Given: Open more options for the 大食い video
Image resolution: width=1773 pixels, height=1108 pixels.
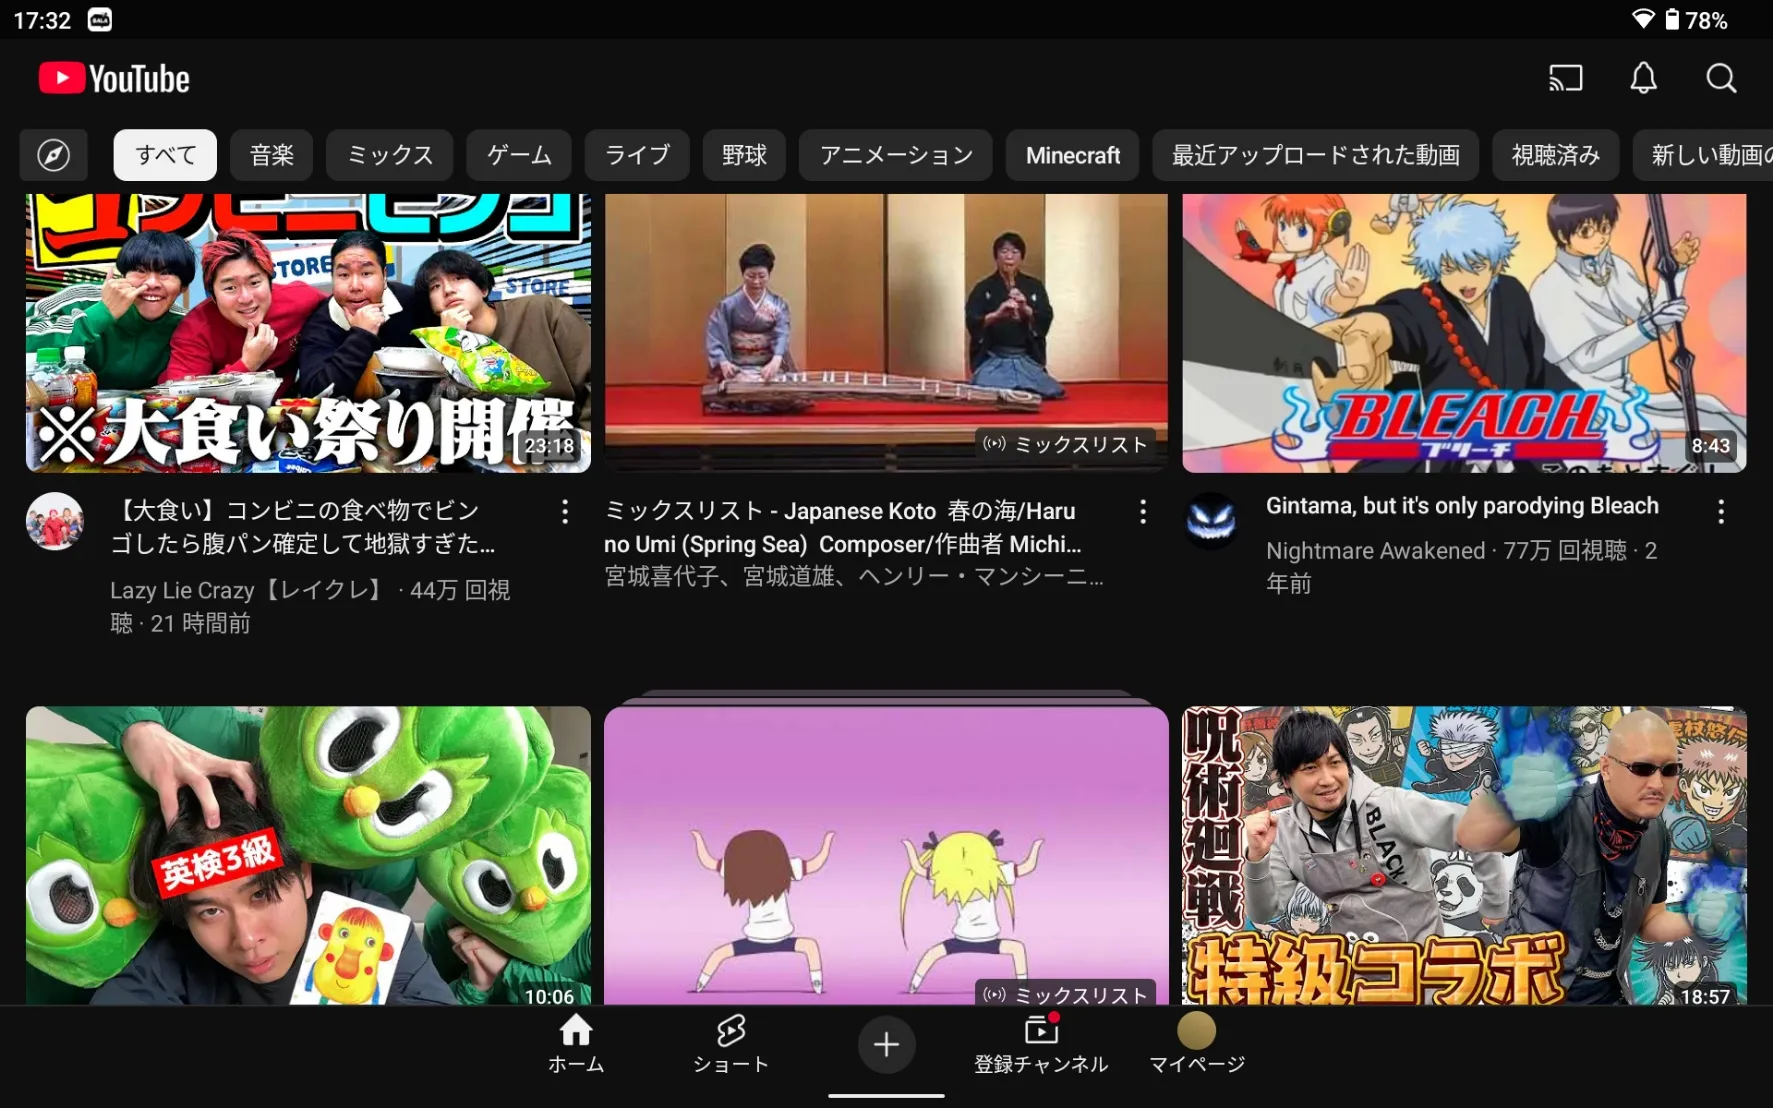Looking at the screenshot, I should coord(565,512).
